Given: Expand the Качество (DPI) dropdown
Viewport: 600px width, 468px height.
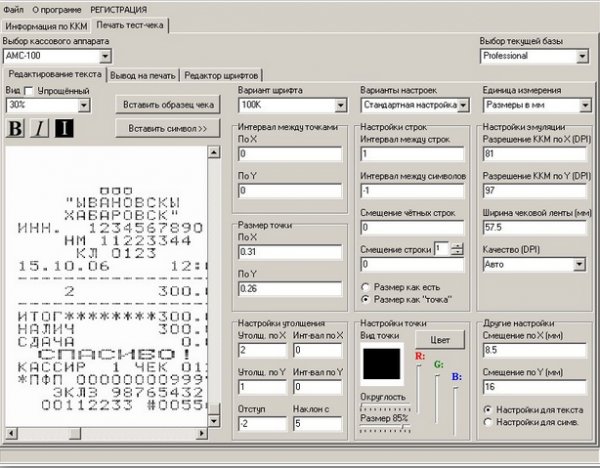Looking at the screenshot, I should (x=579, y=264).
